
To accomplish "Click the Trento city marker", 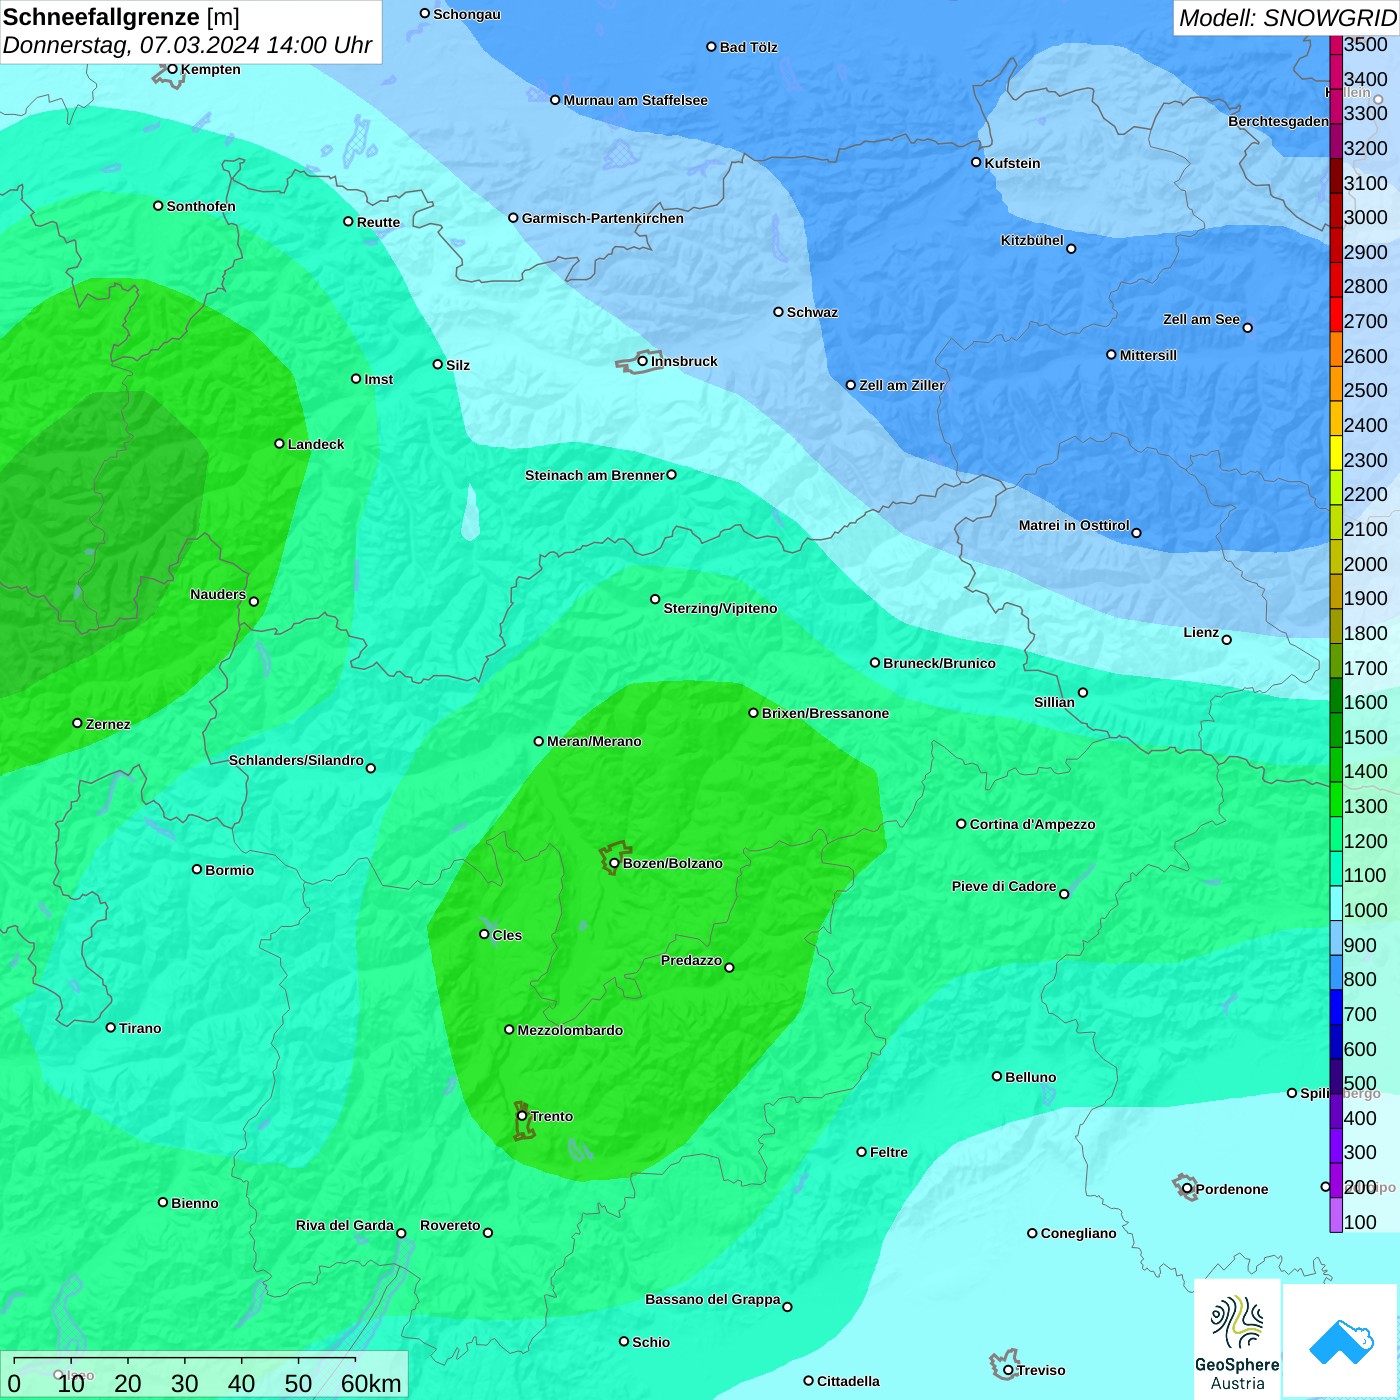I will click(x=522, y=1116).
